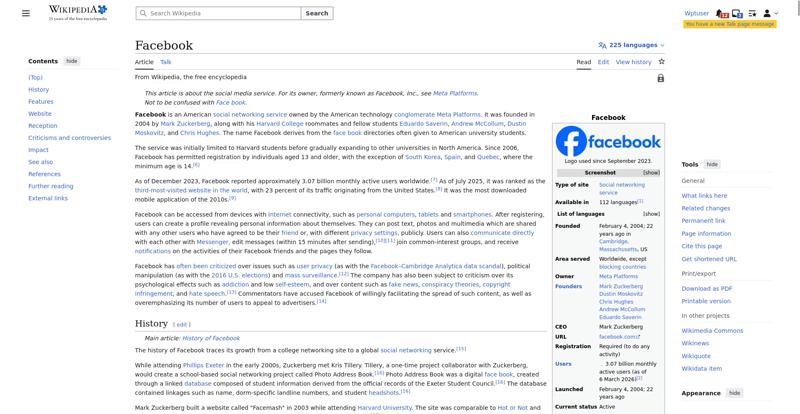This screenshot has height=414, width=800.
Task: Click the magnifier icon in the search box
Action: click(x=142, y=13)
